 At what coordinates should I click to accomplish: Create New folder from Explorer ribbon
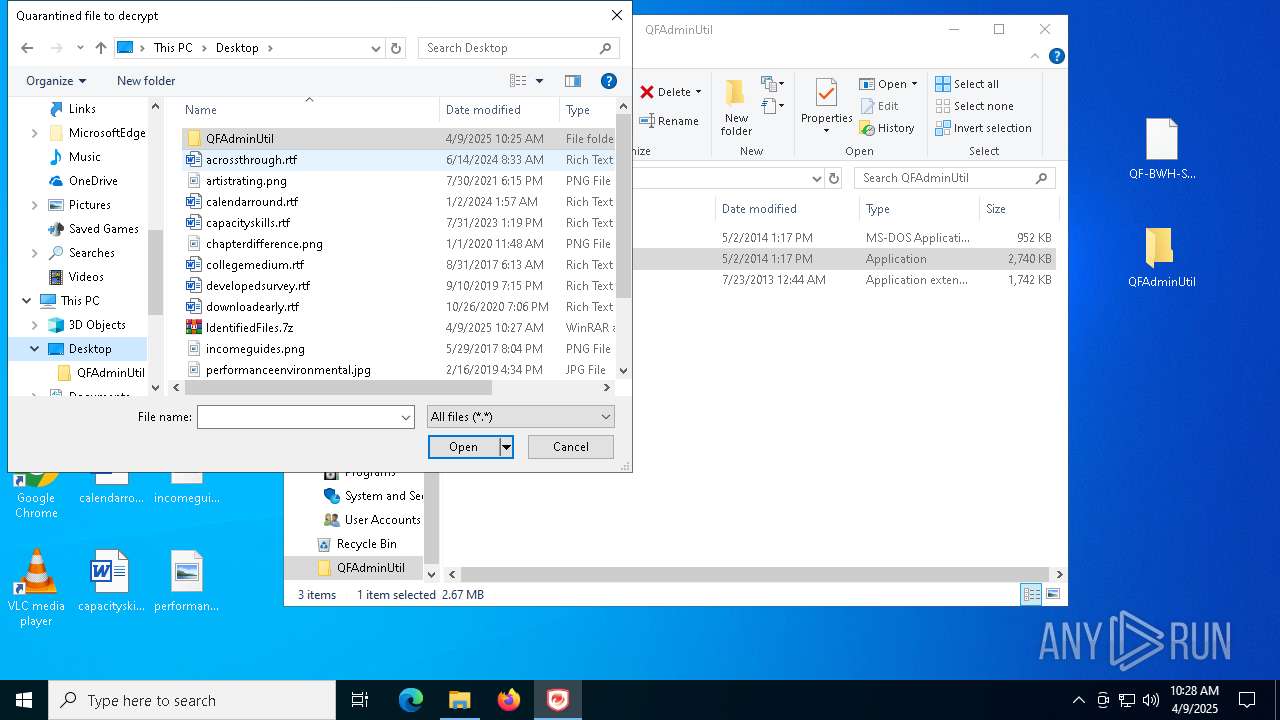pyautogui.click(x=736, y=108)
